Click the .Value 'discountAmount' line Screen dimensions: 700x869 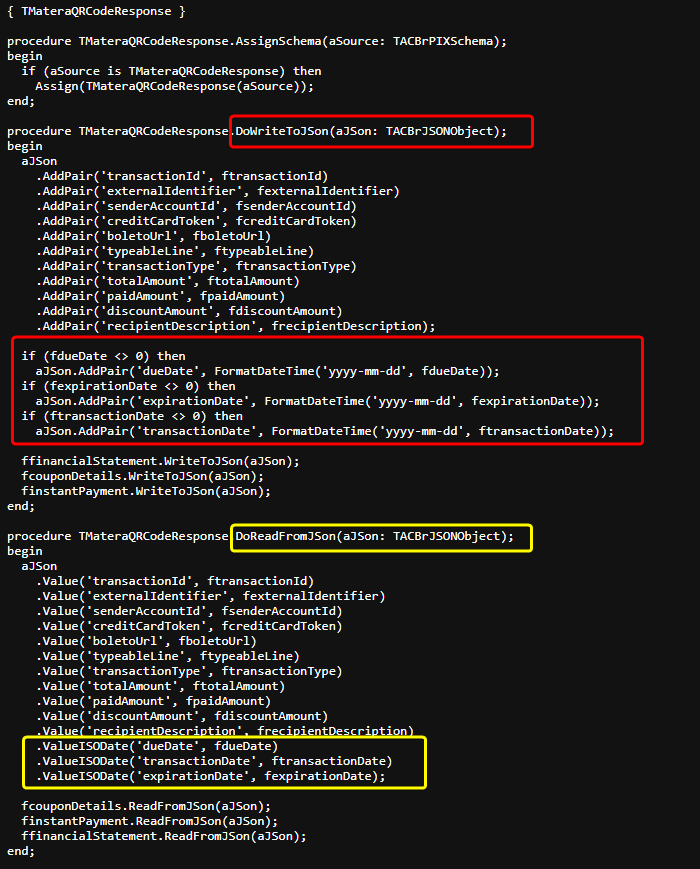tap(182, 716)
